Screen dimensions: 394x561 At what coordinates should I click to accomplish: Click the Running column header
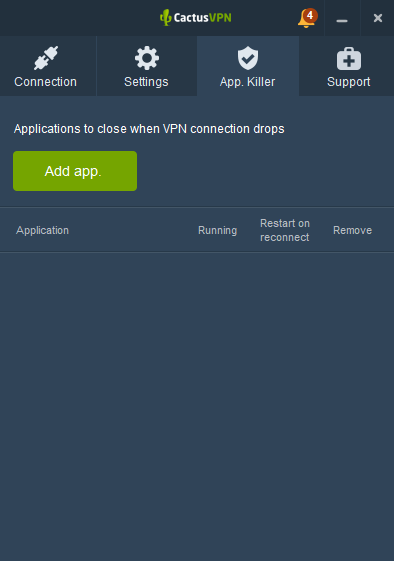218,230
